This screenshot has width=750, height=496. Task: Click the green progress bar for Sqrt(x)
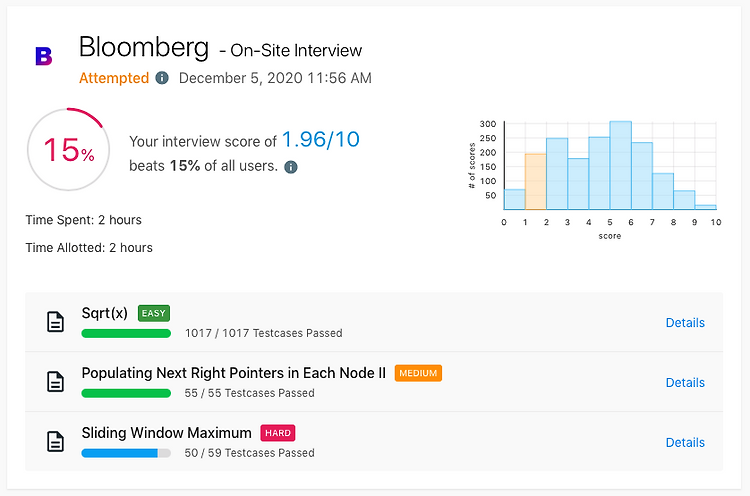pyautogui.click(x=126, y=333)
